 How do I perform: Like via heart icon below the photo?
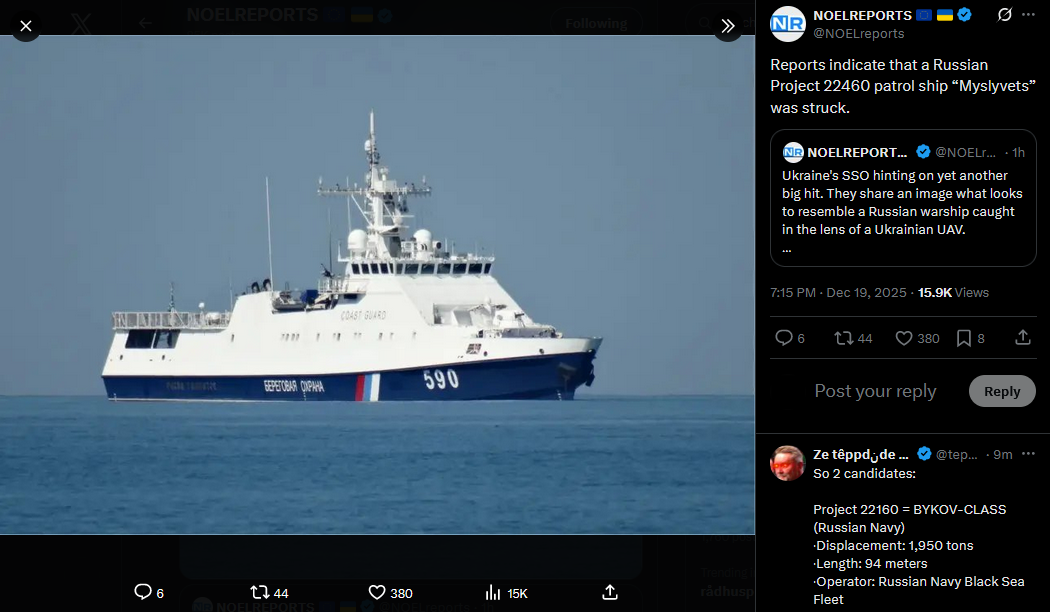pyautogui.click(x=377, y=593)
